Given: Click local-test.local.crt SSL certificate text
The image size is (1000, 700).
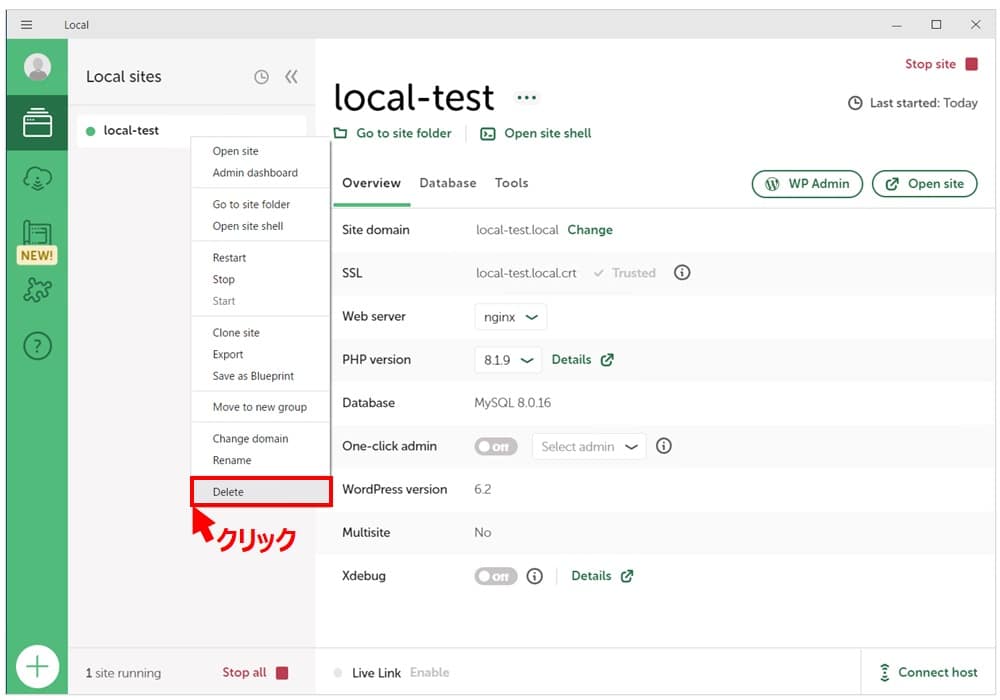Looking at the screenshot, I should 526,273.
